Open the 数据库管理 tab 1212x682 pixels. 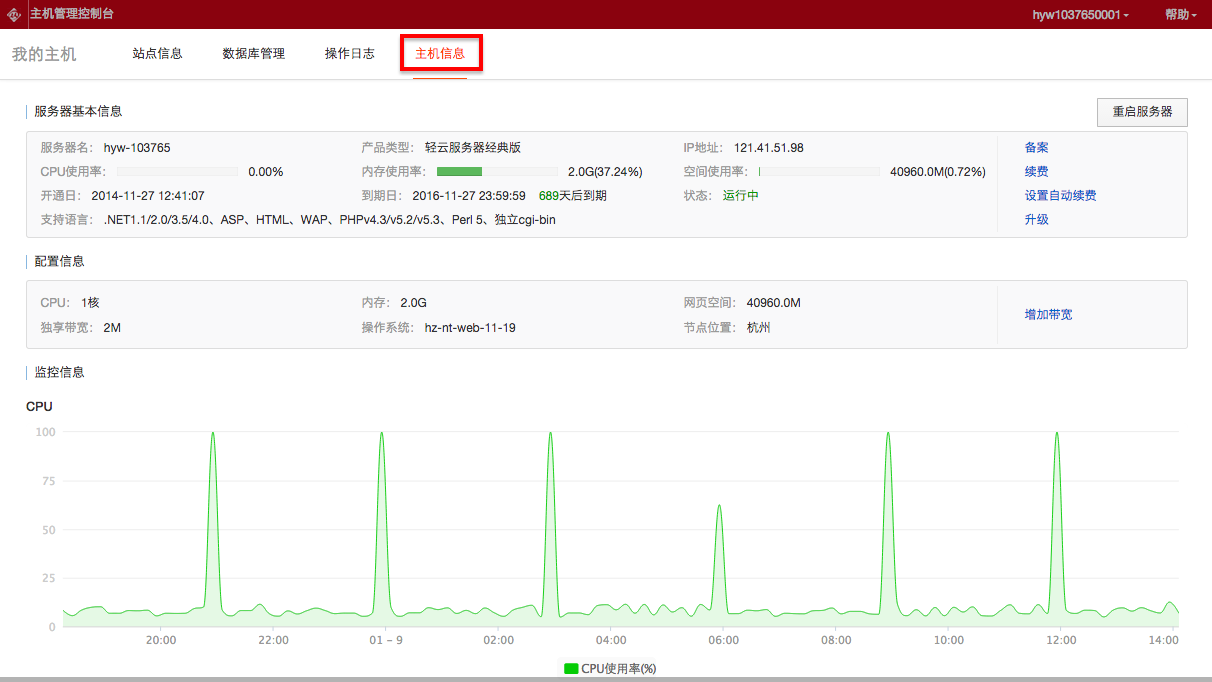click(x=253, y=54)
